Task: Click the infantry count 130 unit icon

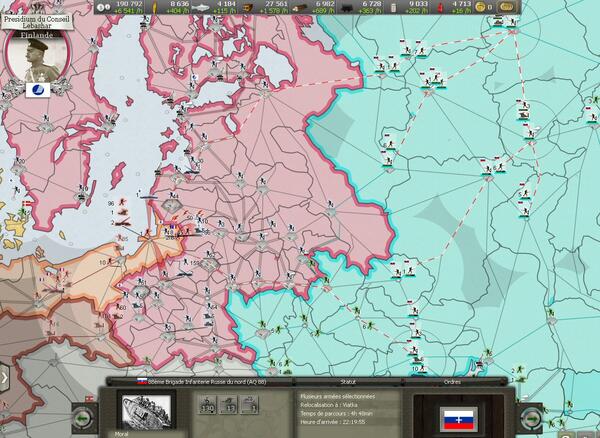Action: click(x=207, y=405)
